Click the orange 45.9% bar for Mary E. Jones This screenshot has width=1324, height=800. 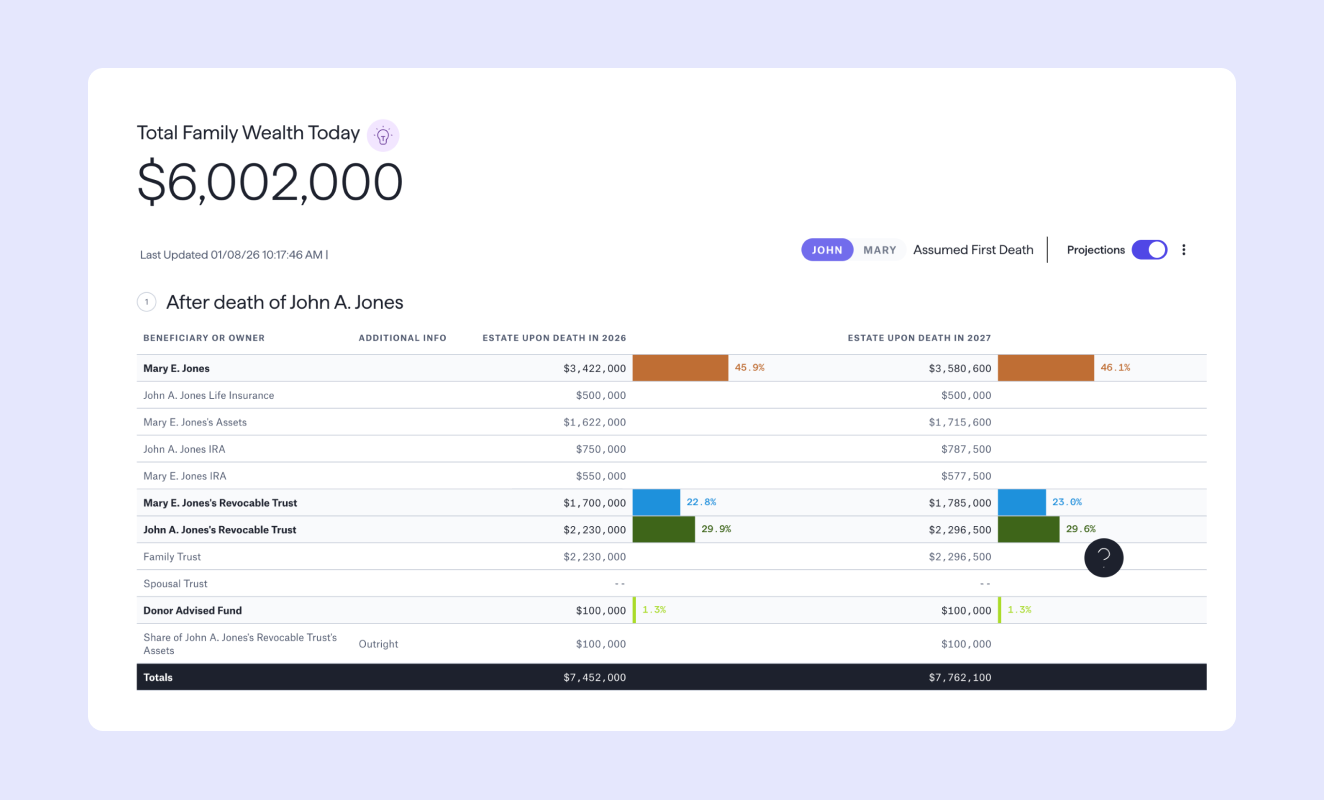680,368
